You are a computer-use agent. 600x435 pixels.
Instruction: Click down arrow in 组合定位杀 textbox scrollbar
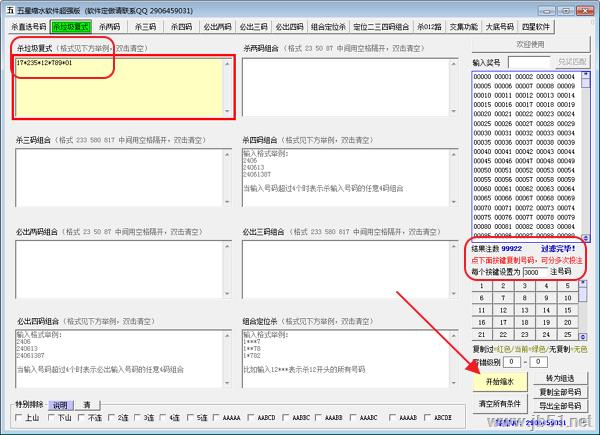tap(454, 383)
